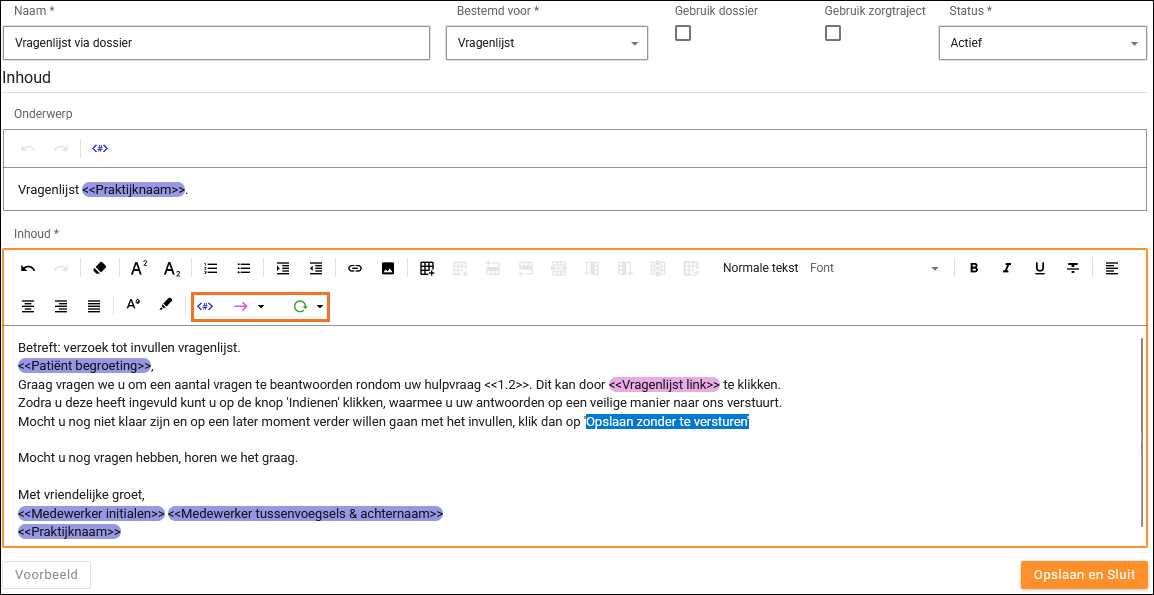Toggle strikethrough formatting
1154x595 pixels.
(x=1073, y=268)
